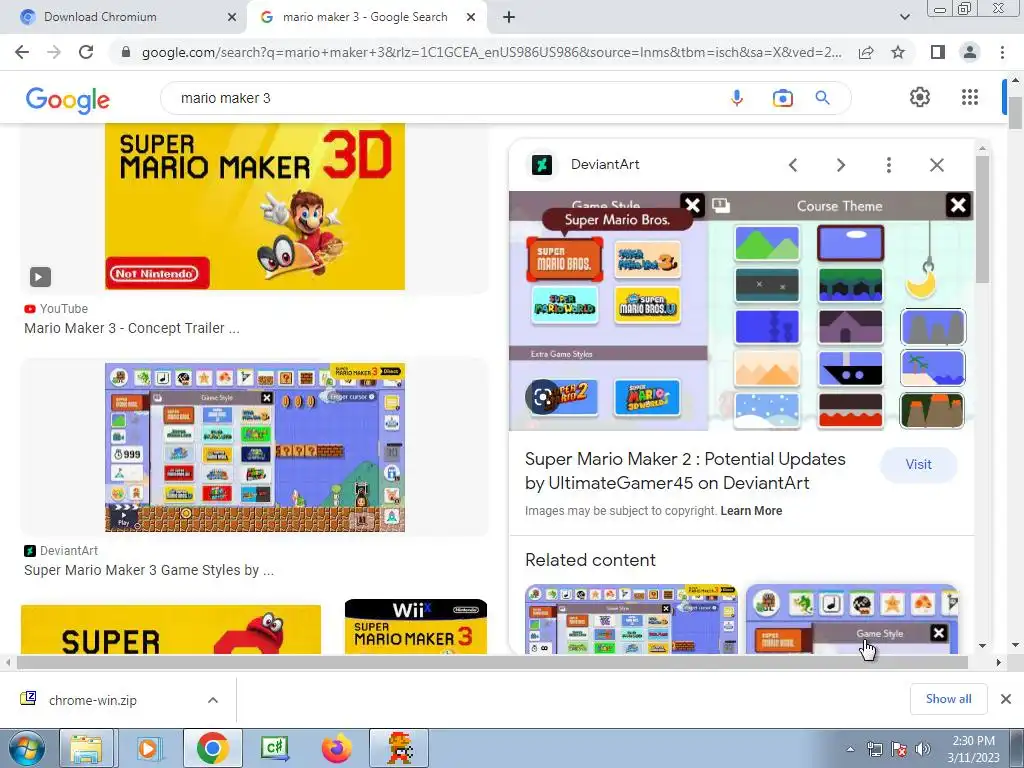The height and width of the screenshot is (768, 1024).
Task: Go back to the previous page
Action: coord(22,52)
